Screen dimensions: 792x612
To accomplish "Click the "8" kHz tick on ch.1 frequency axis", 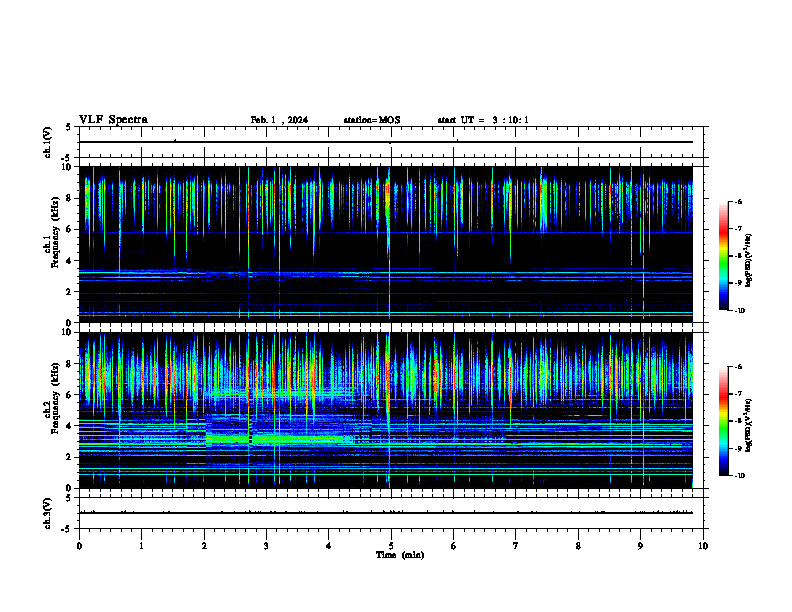I will pos(69,198).
